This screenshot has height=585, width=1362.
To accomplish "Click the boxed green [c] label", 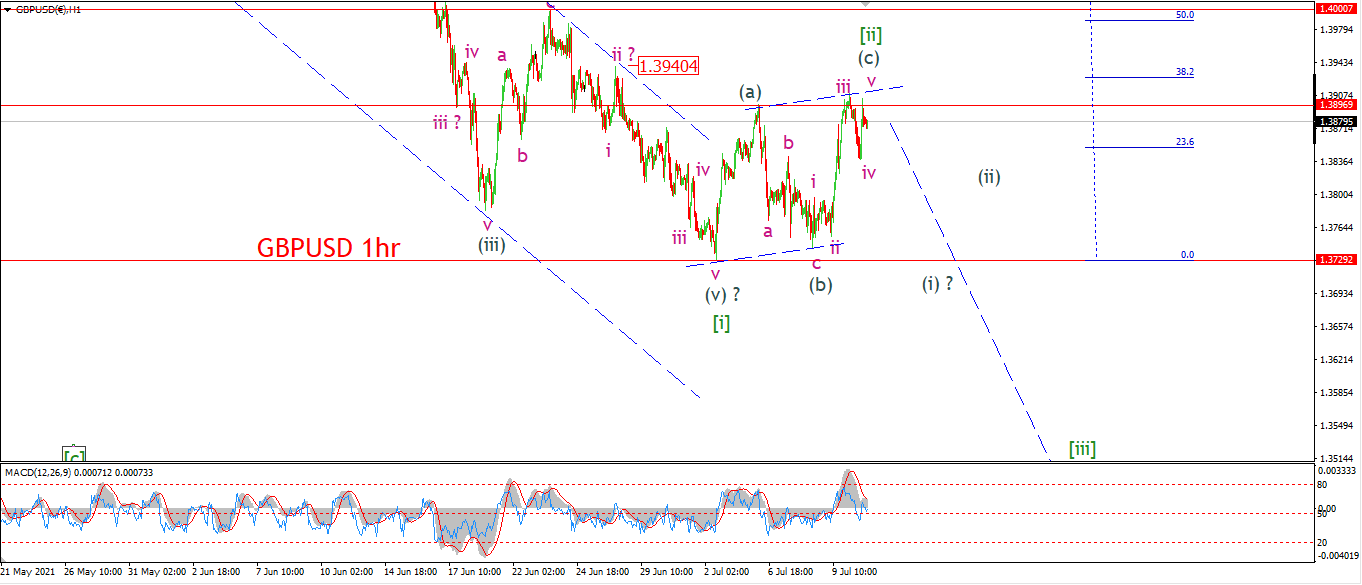I will pyautogui.click(x=73, y=453).
